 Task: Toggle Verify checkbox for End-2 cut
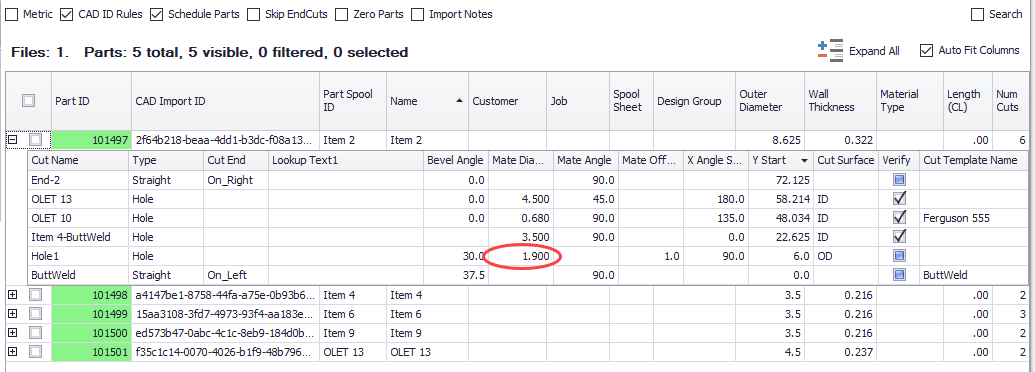click(x=899, y=179)
